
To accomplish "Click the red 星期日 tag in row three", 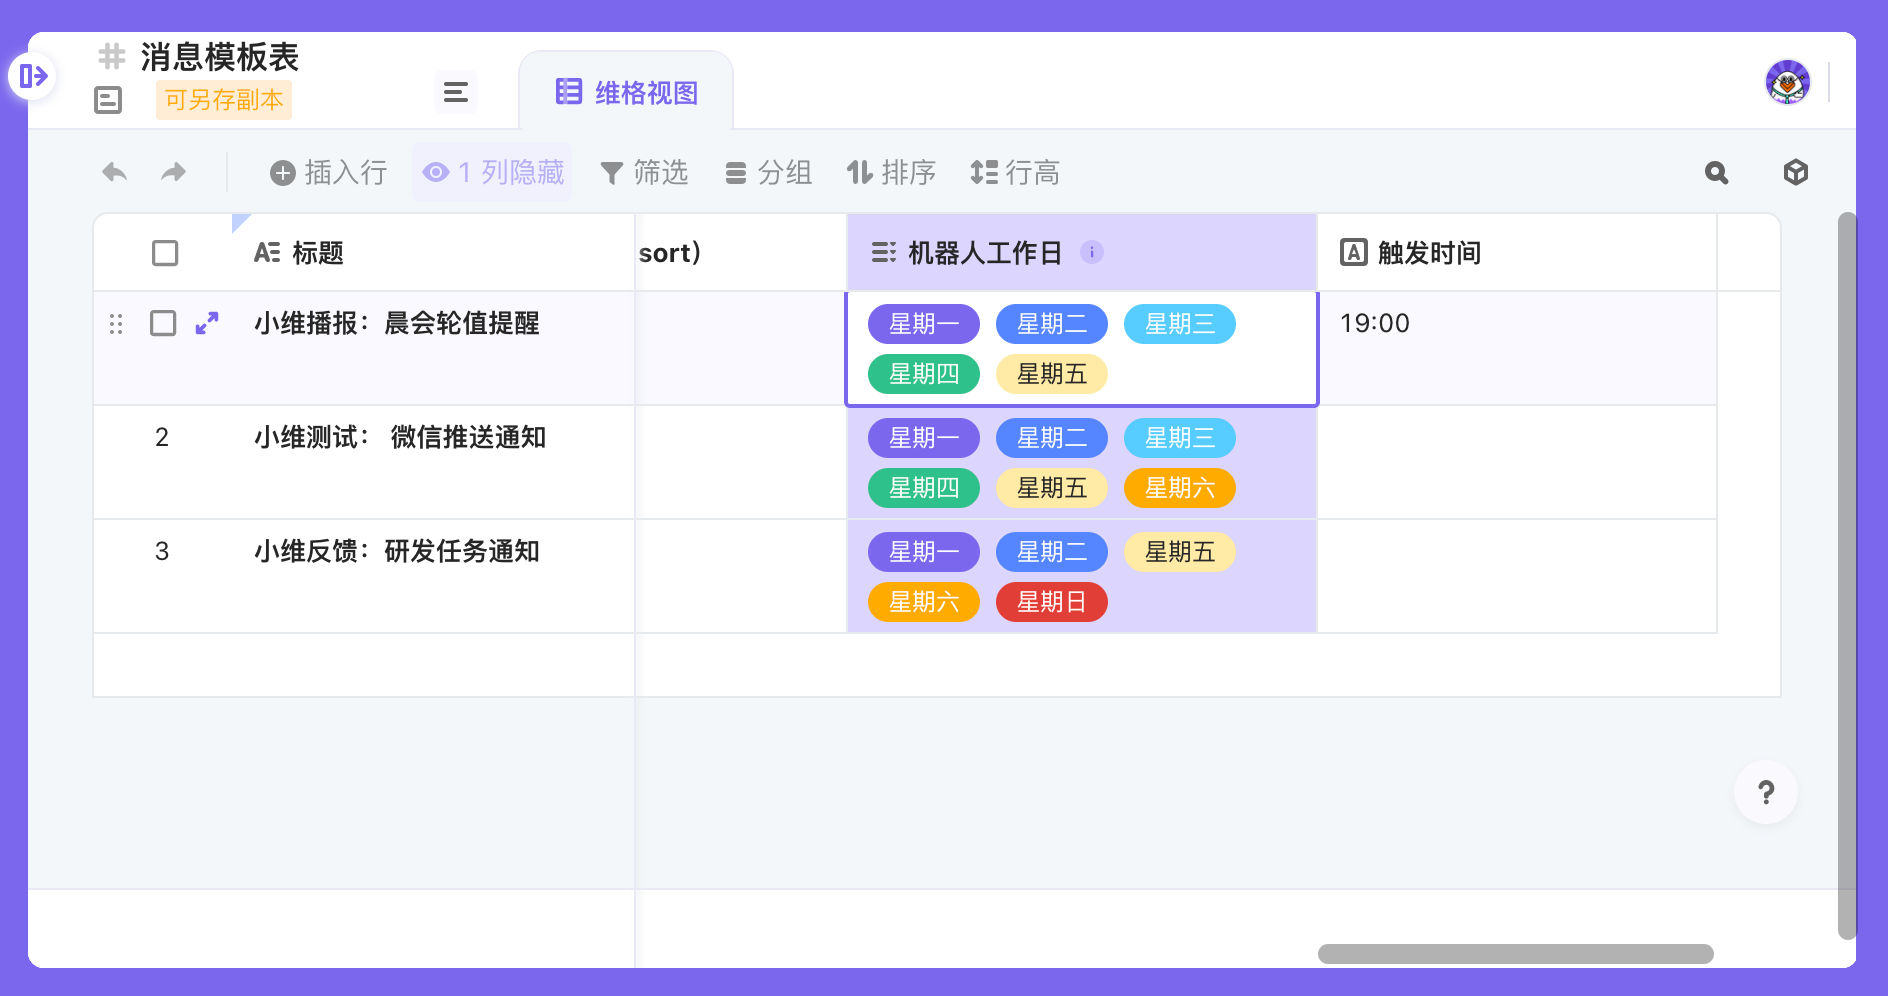I will pyautogui.click(x=1052, y=602).
